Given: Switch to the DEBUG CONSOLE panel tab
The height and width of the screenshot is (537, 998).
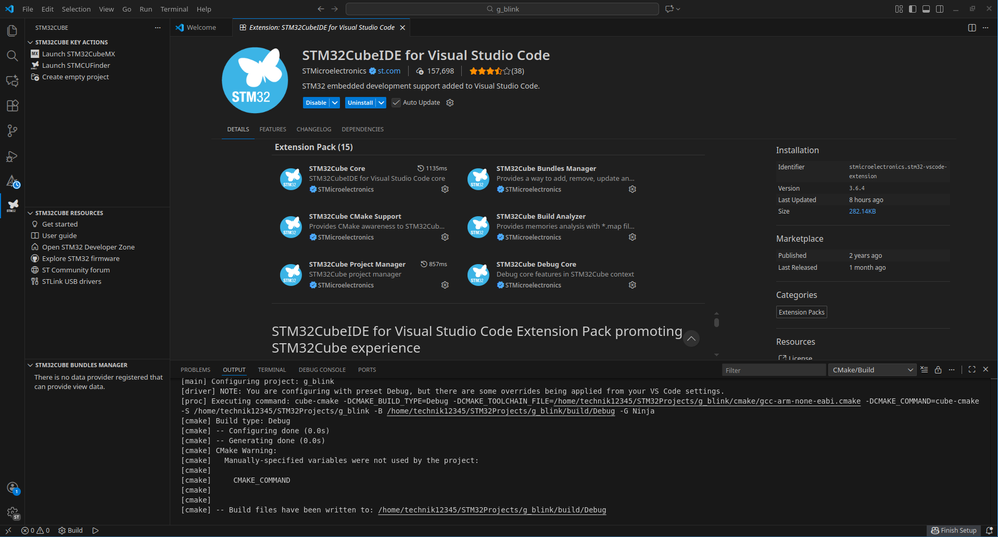Looking at the screenshot, I should pyautogui.click(x=322, y=370).
